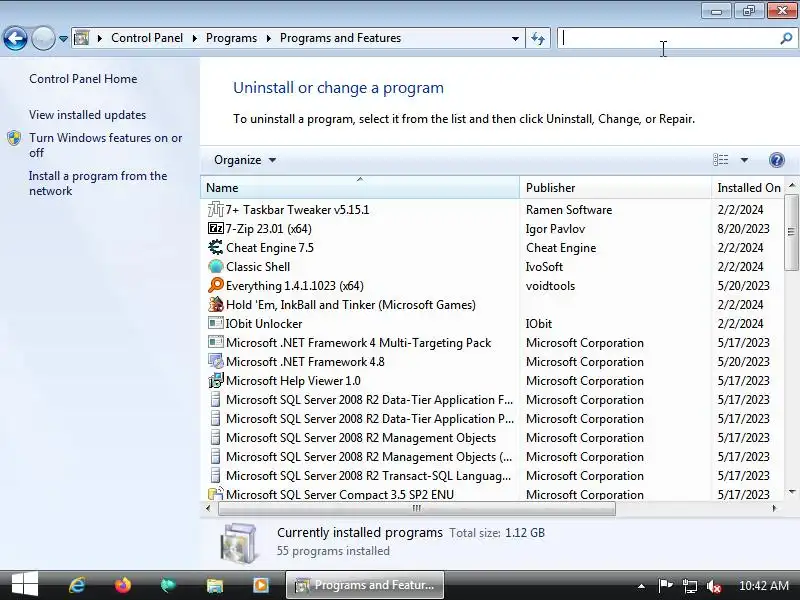Open the recent pages dropdown arrow
This screenshot has height=600, width=800.
(63, 38)
